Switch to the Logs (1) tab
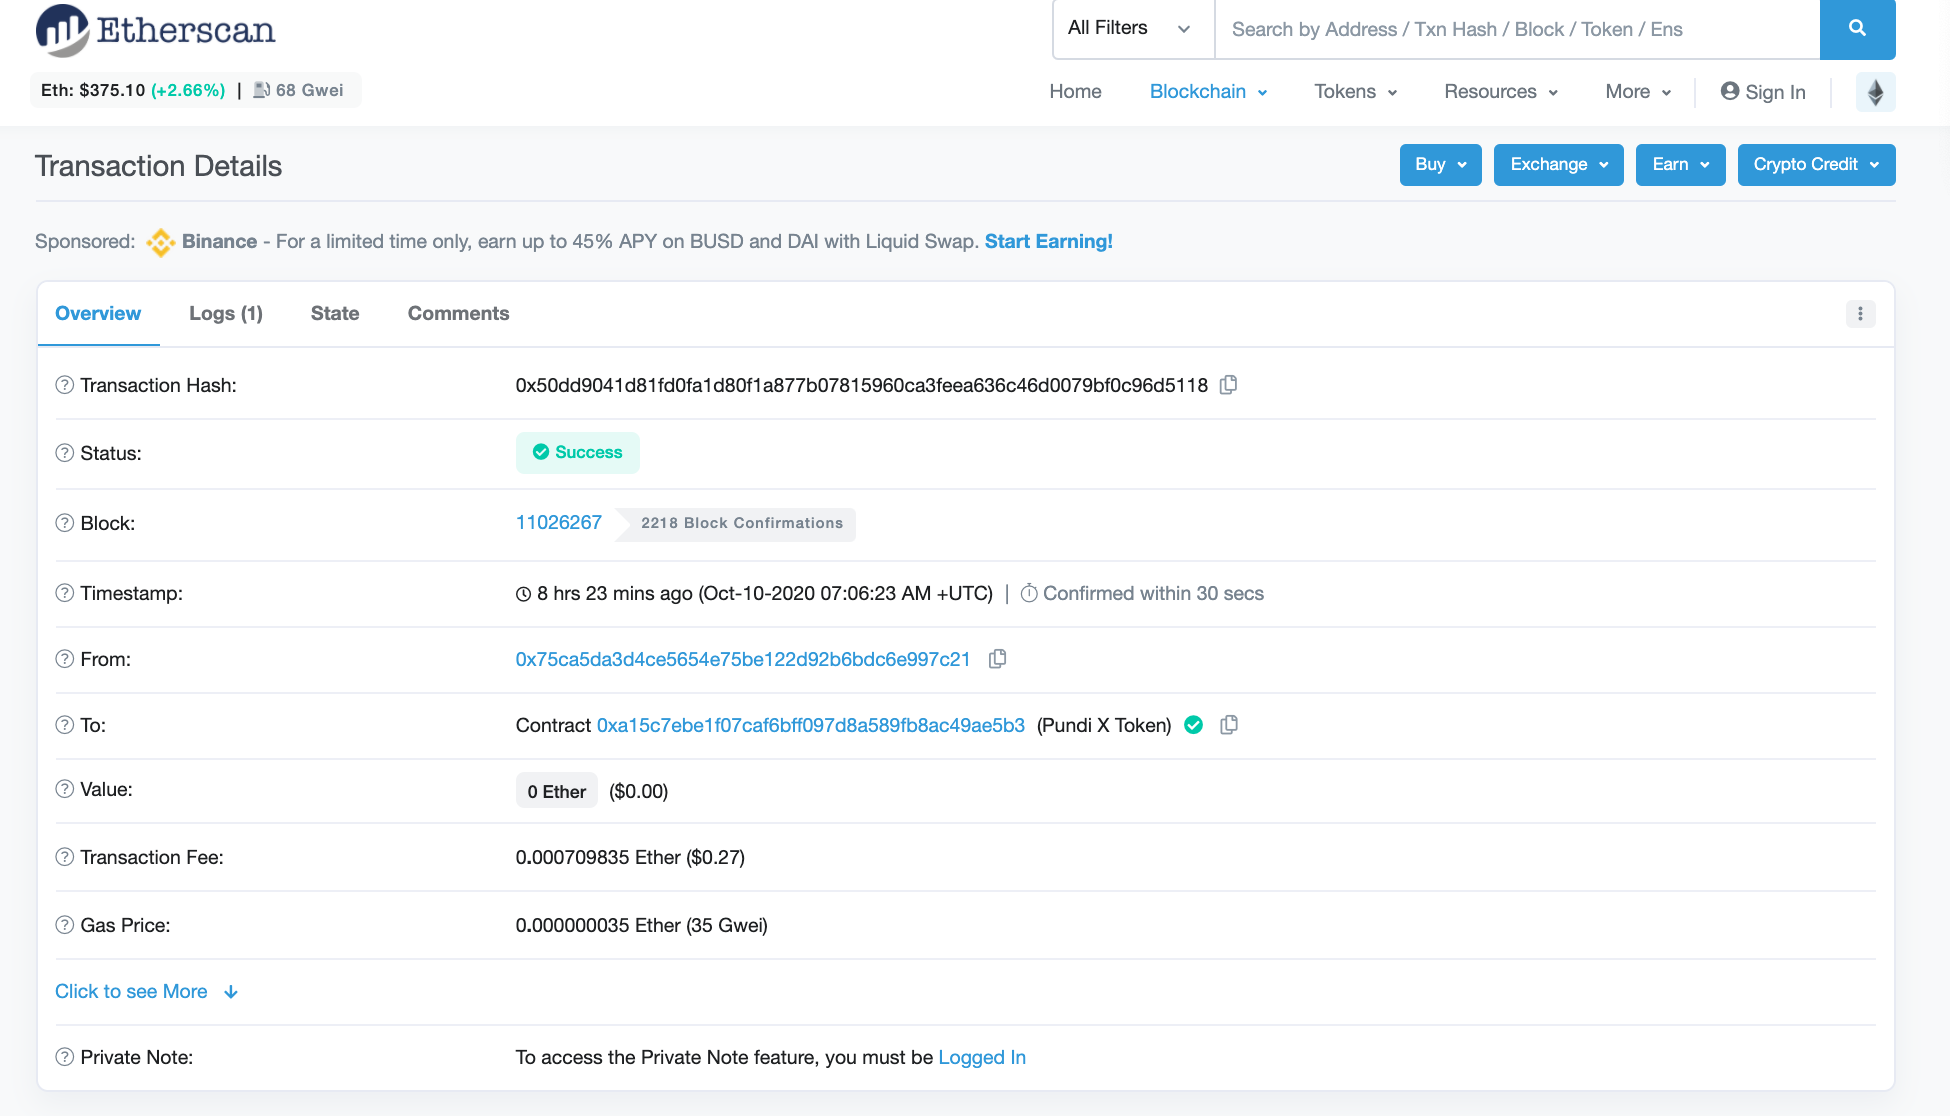The image size is (1950, 1116). pyautogui.click(x=225, y=314)
